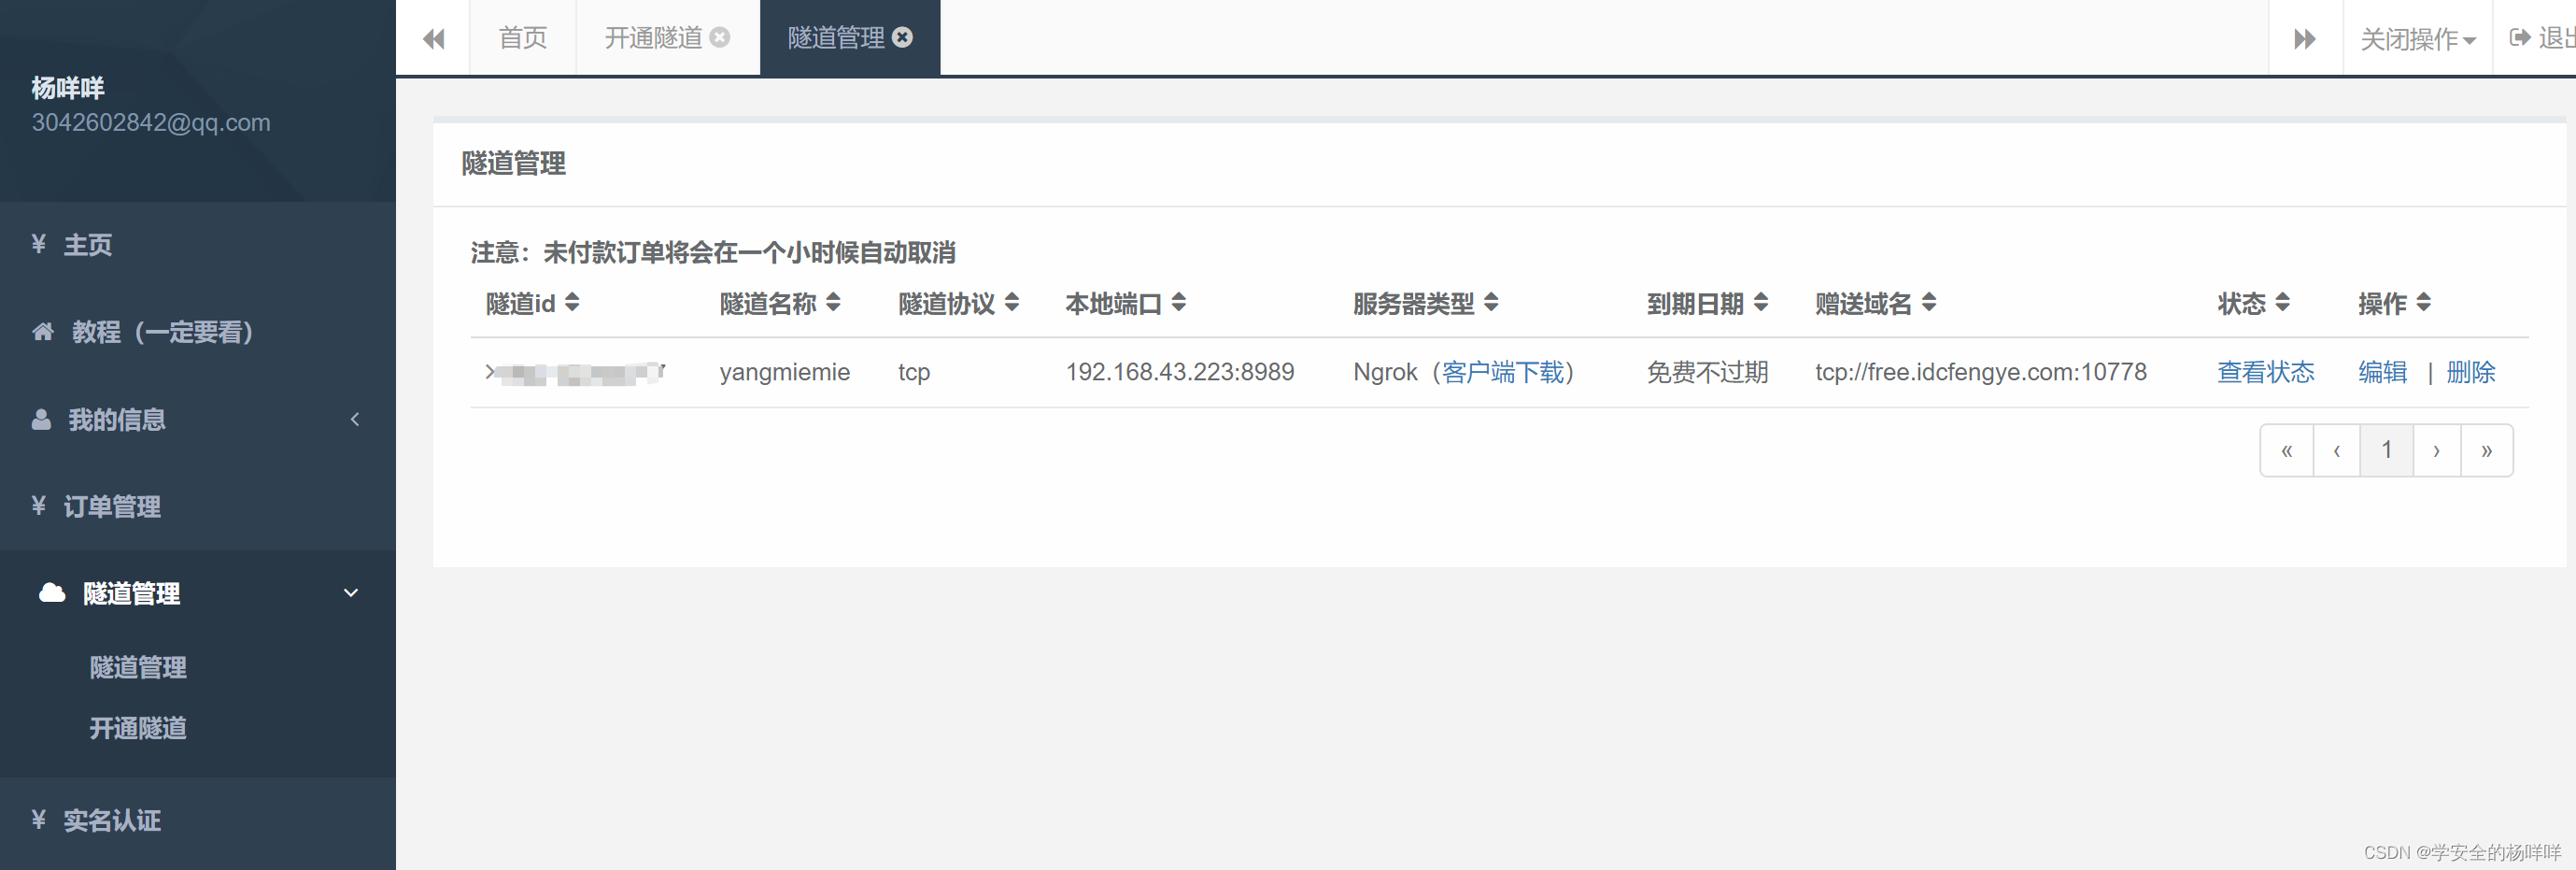Toggle sorting on the 本地端口 column
Screen dimensions: 2576x870
1180,303
